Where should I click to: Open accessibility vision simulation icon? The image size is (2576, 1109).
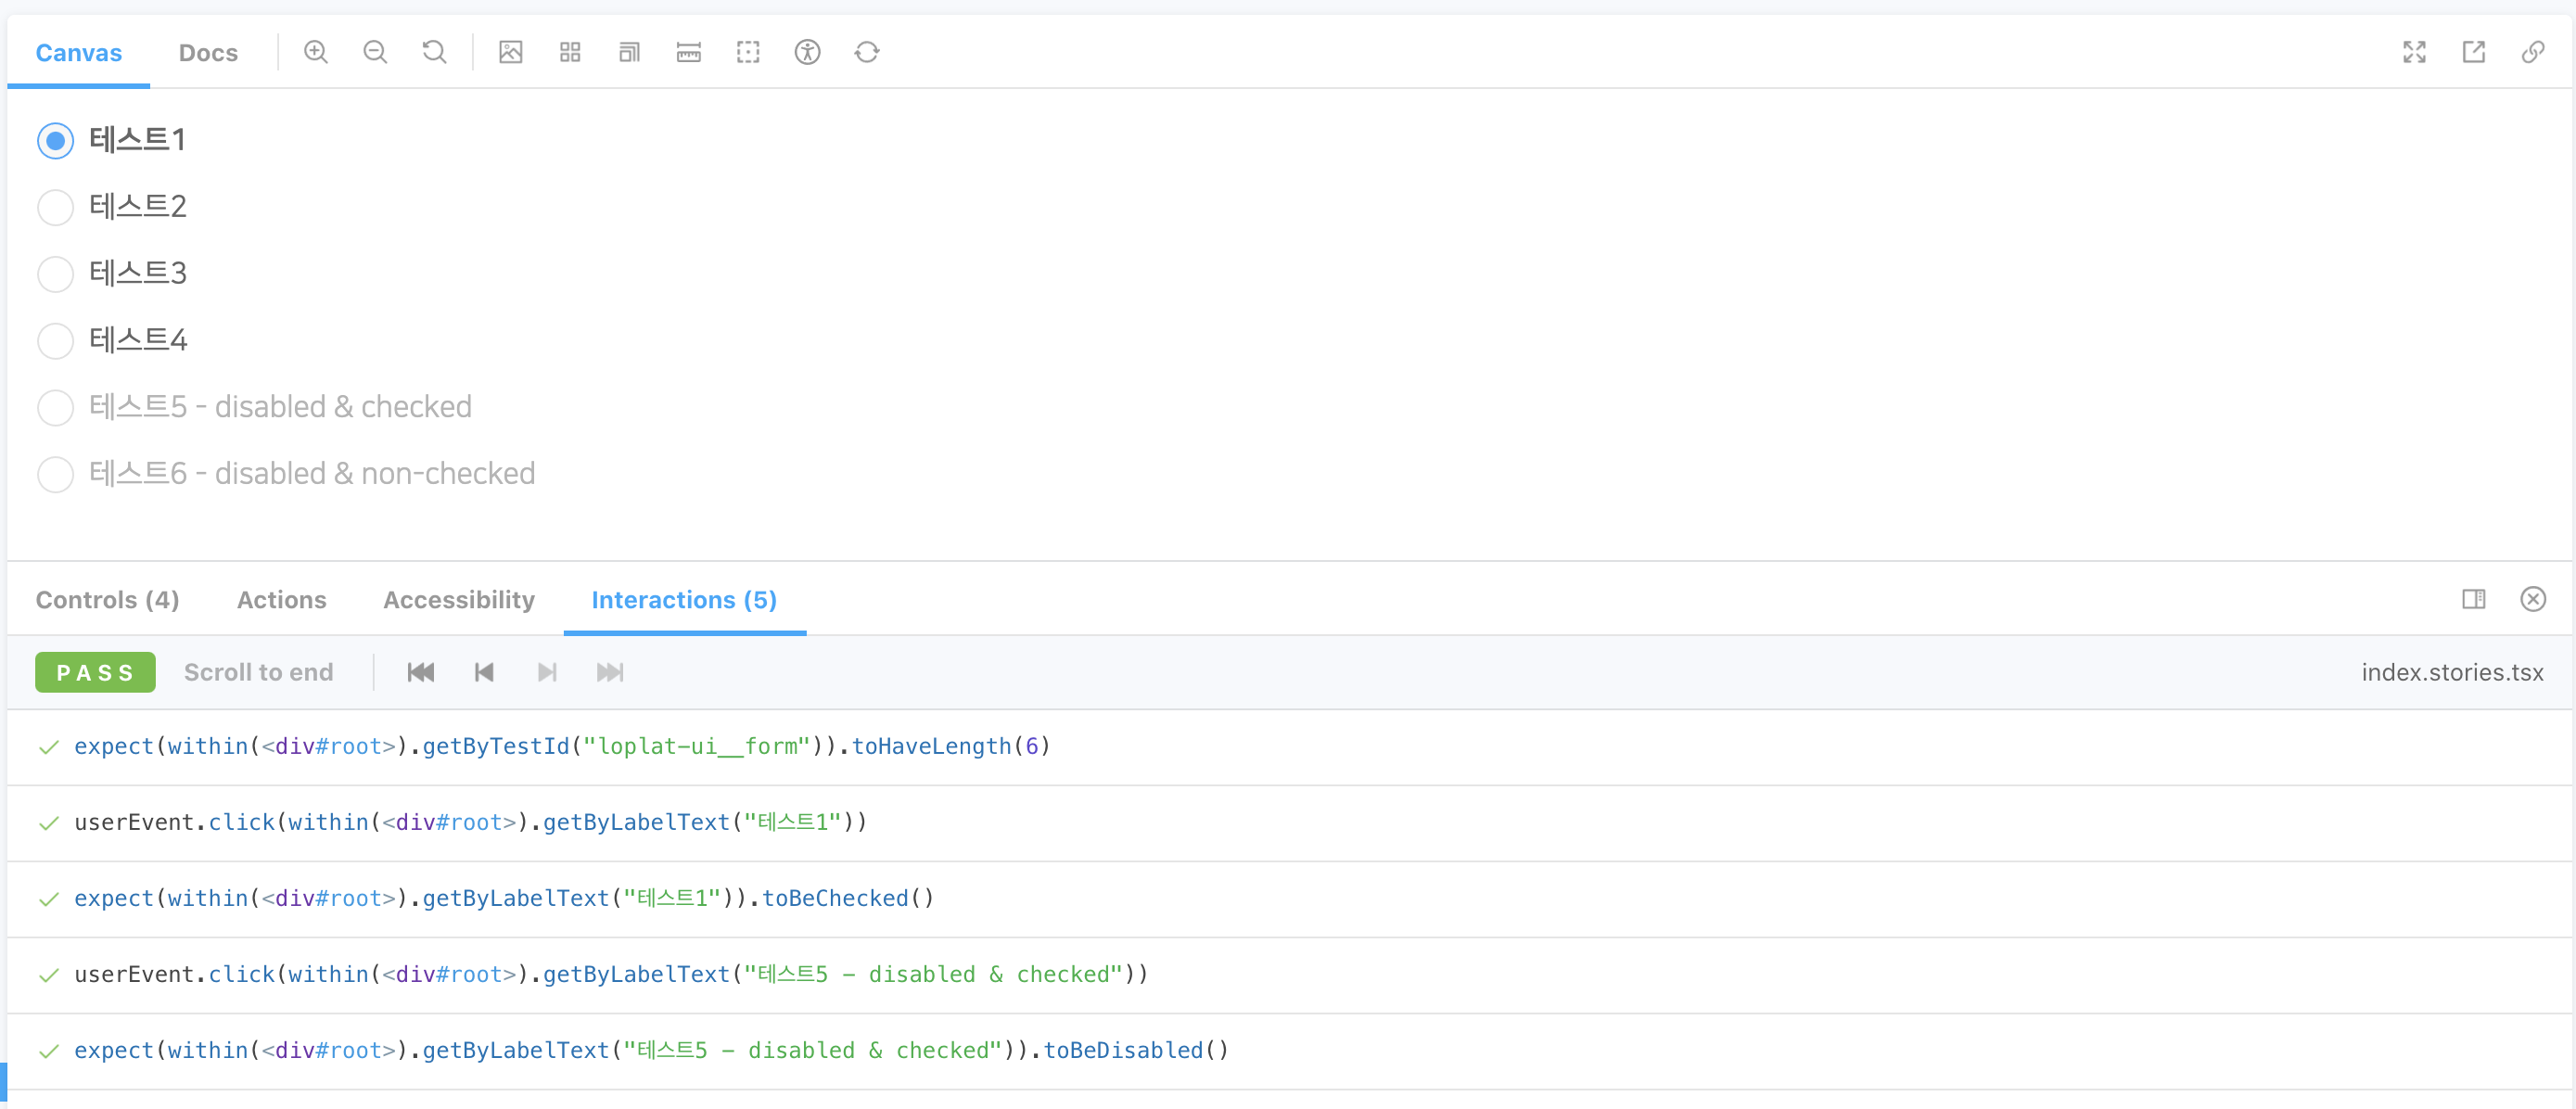click(x=807, y=52)
